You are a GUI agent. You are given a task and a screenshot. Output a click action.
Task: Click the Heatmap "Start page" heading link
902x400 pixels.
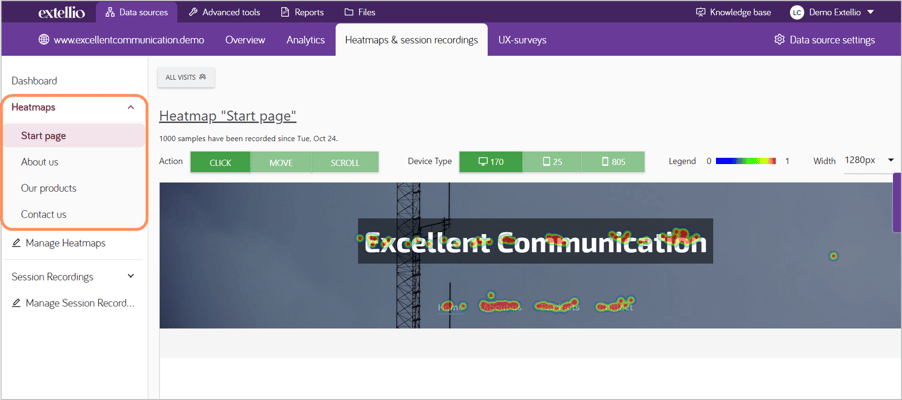click(x=228, y=116)
